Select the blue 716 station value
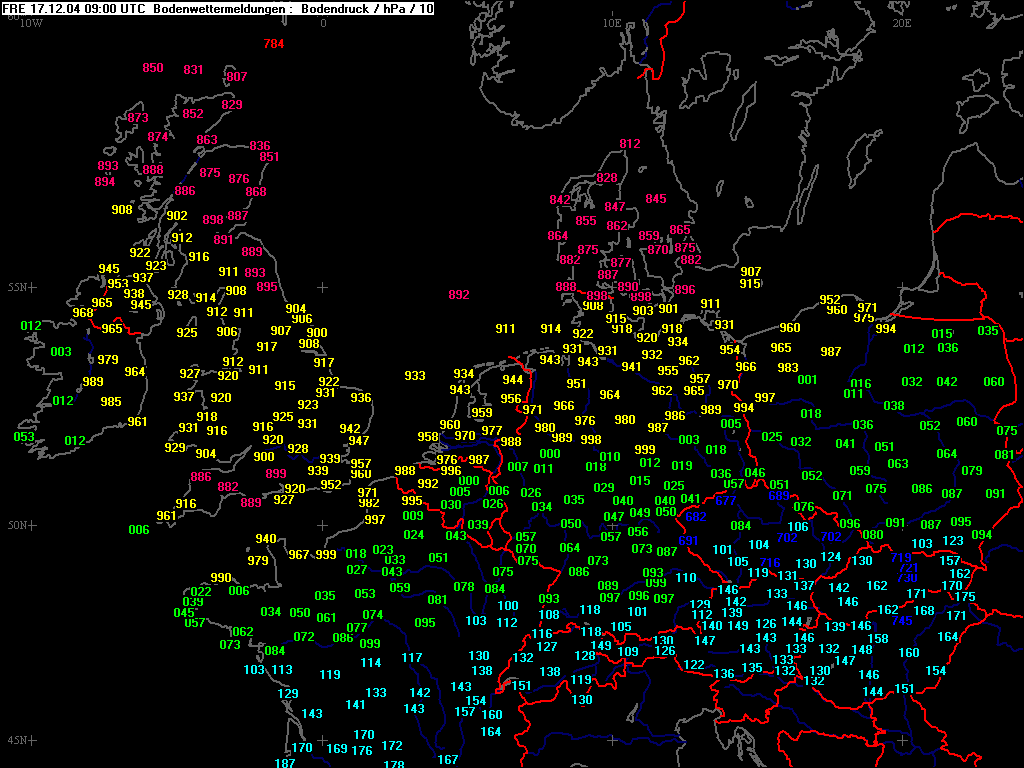This screenshot has height=768, width=1024. tap(771, 562)
